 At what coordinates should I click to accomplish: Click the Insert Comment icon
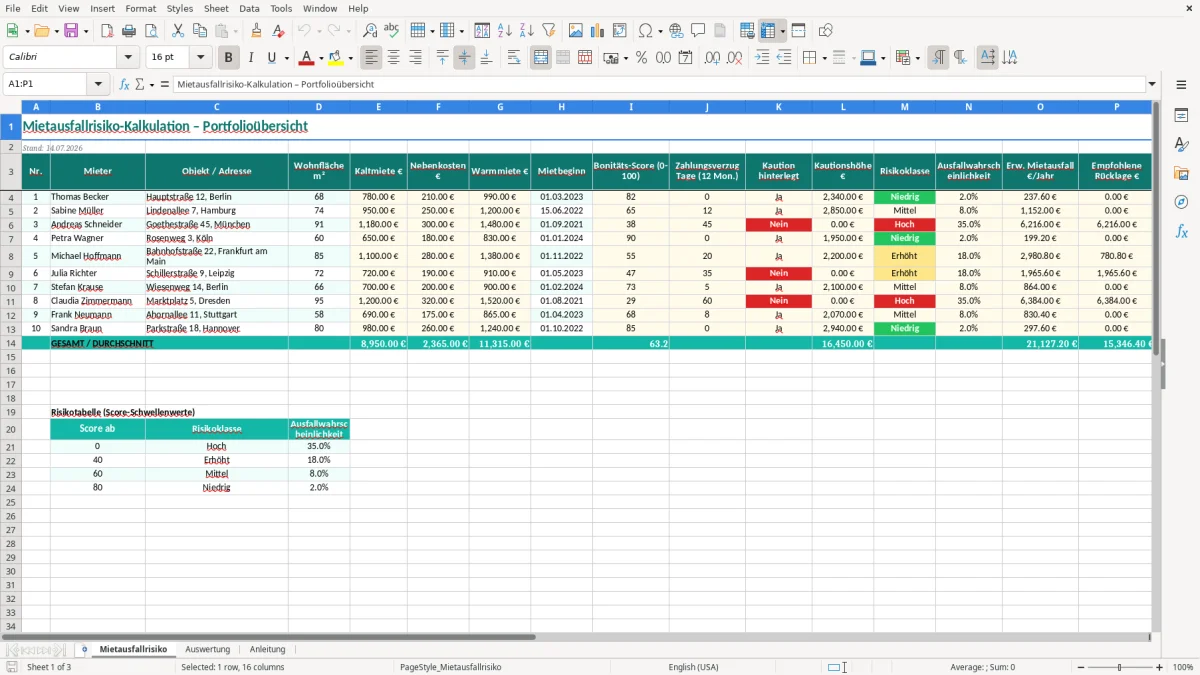(698, 31)
